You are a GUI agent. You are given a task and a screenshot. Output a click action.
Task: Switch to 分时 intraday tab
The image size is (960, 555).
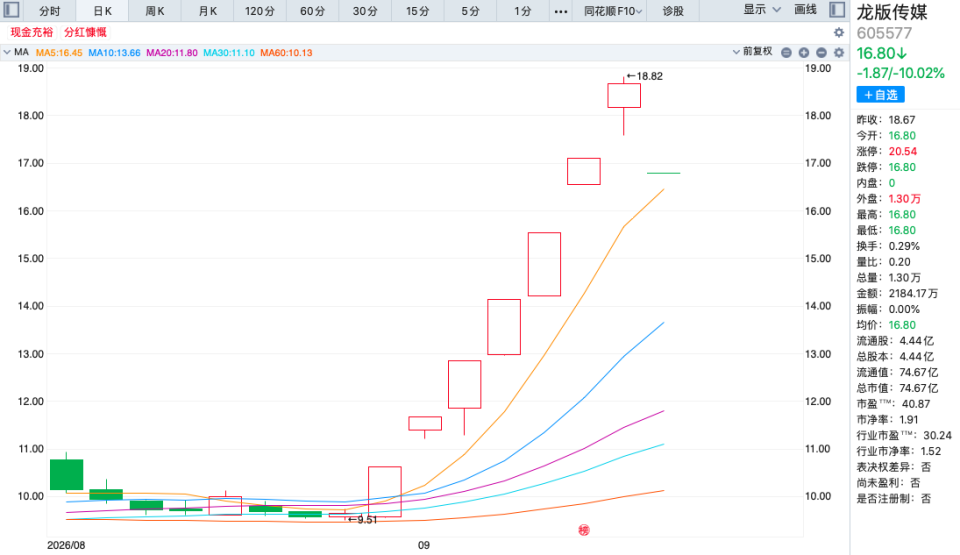[x=50, y=11]
